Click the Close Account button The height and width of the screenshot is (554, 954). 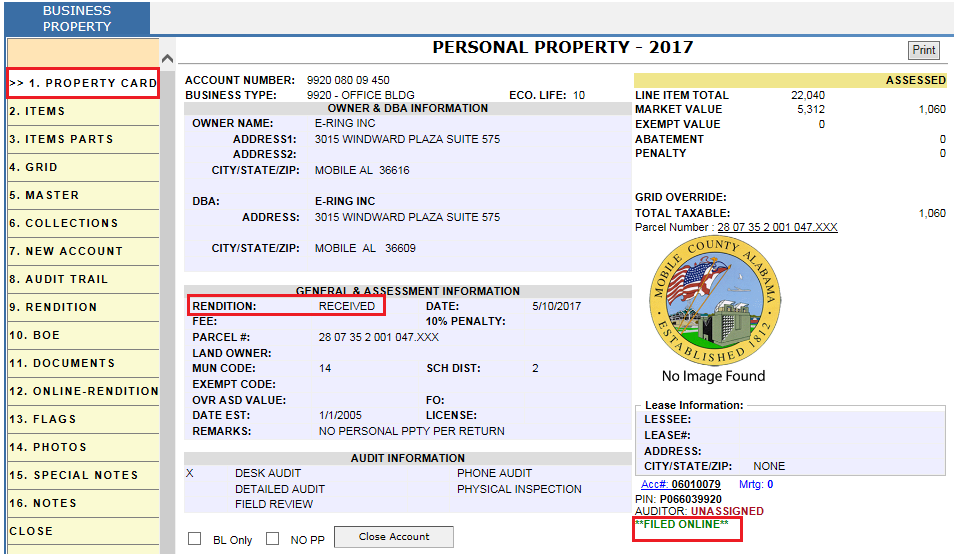[394, 537]
